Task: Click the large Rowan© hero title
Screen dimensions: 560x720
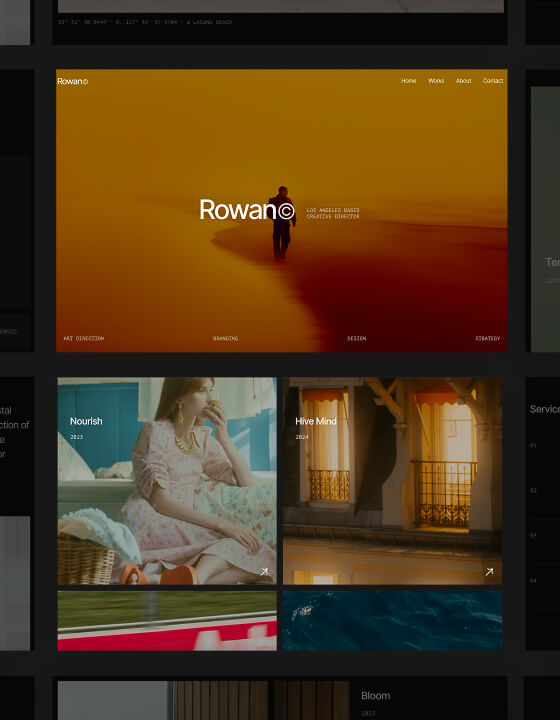Action: pyautogui.click(x=247, y=210)
